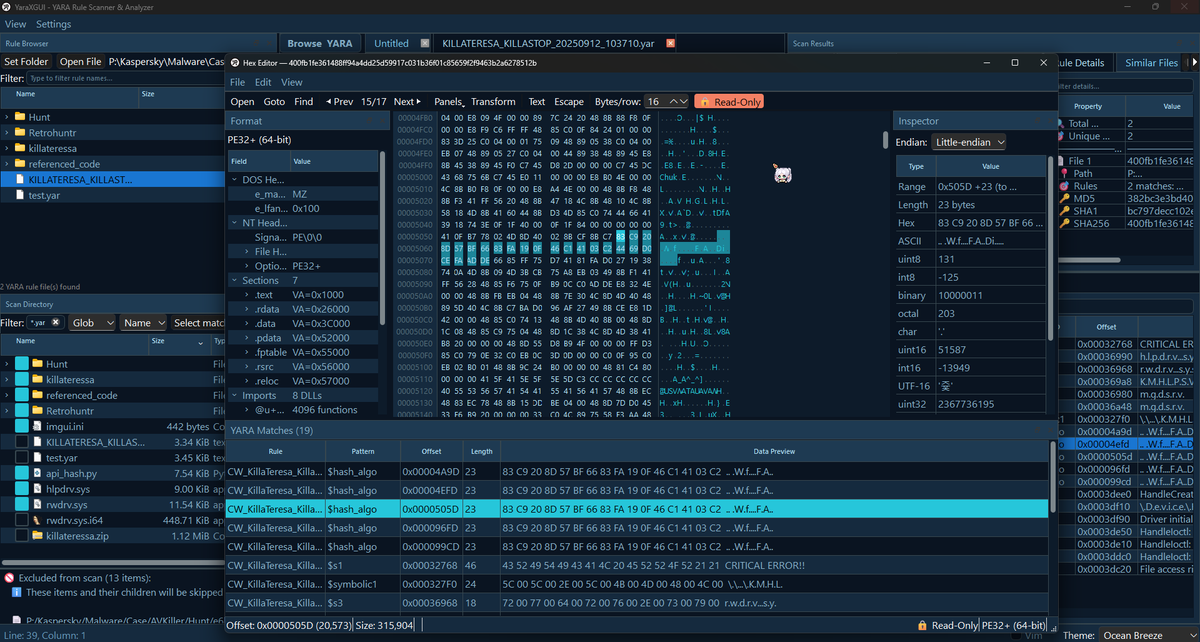Switch to the Similar Files tab
This screenshot has width=1200, height=642.
tap(1151, 62)
